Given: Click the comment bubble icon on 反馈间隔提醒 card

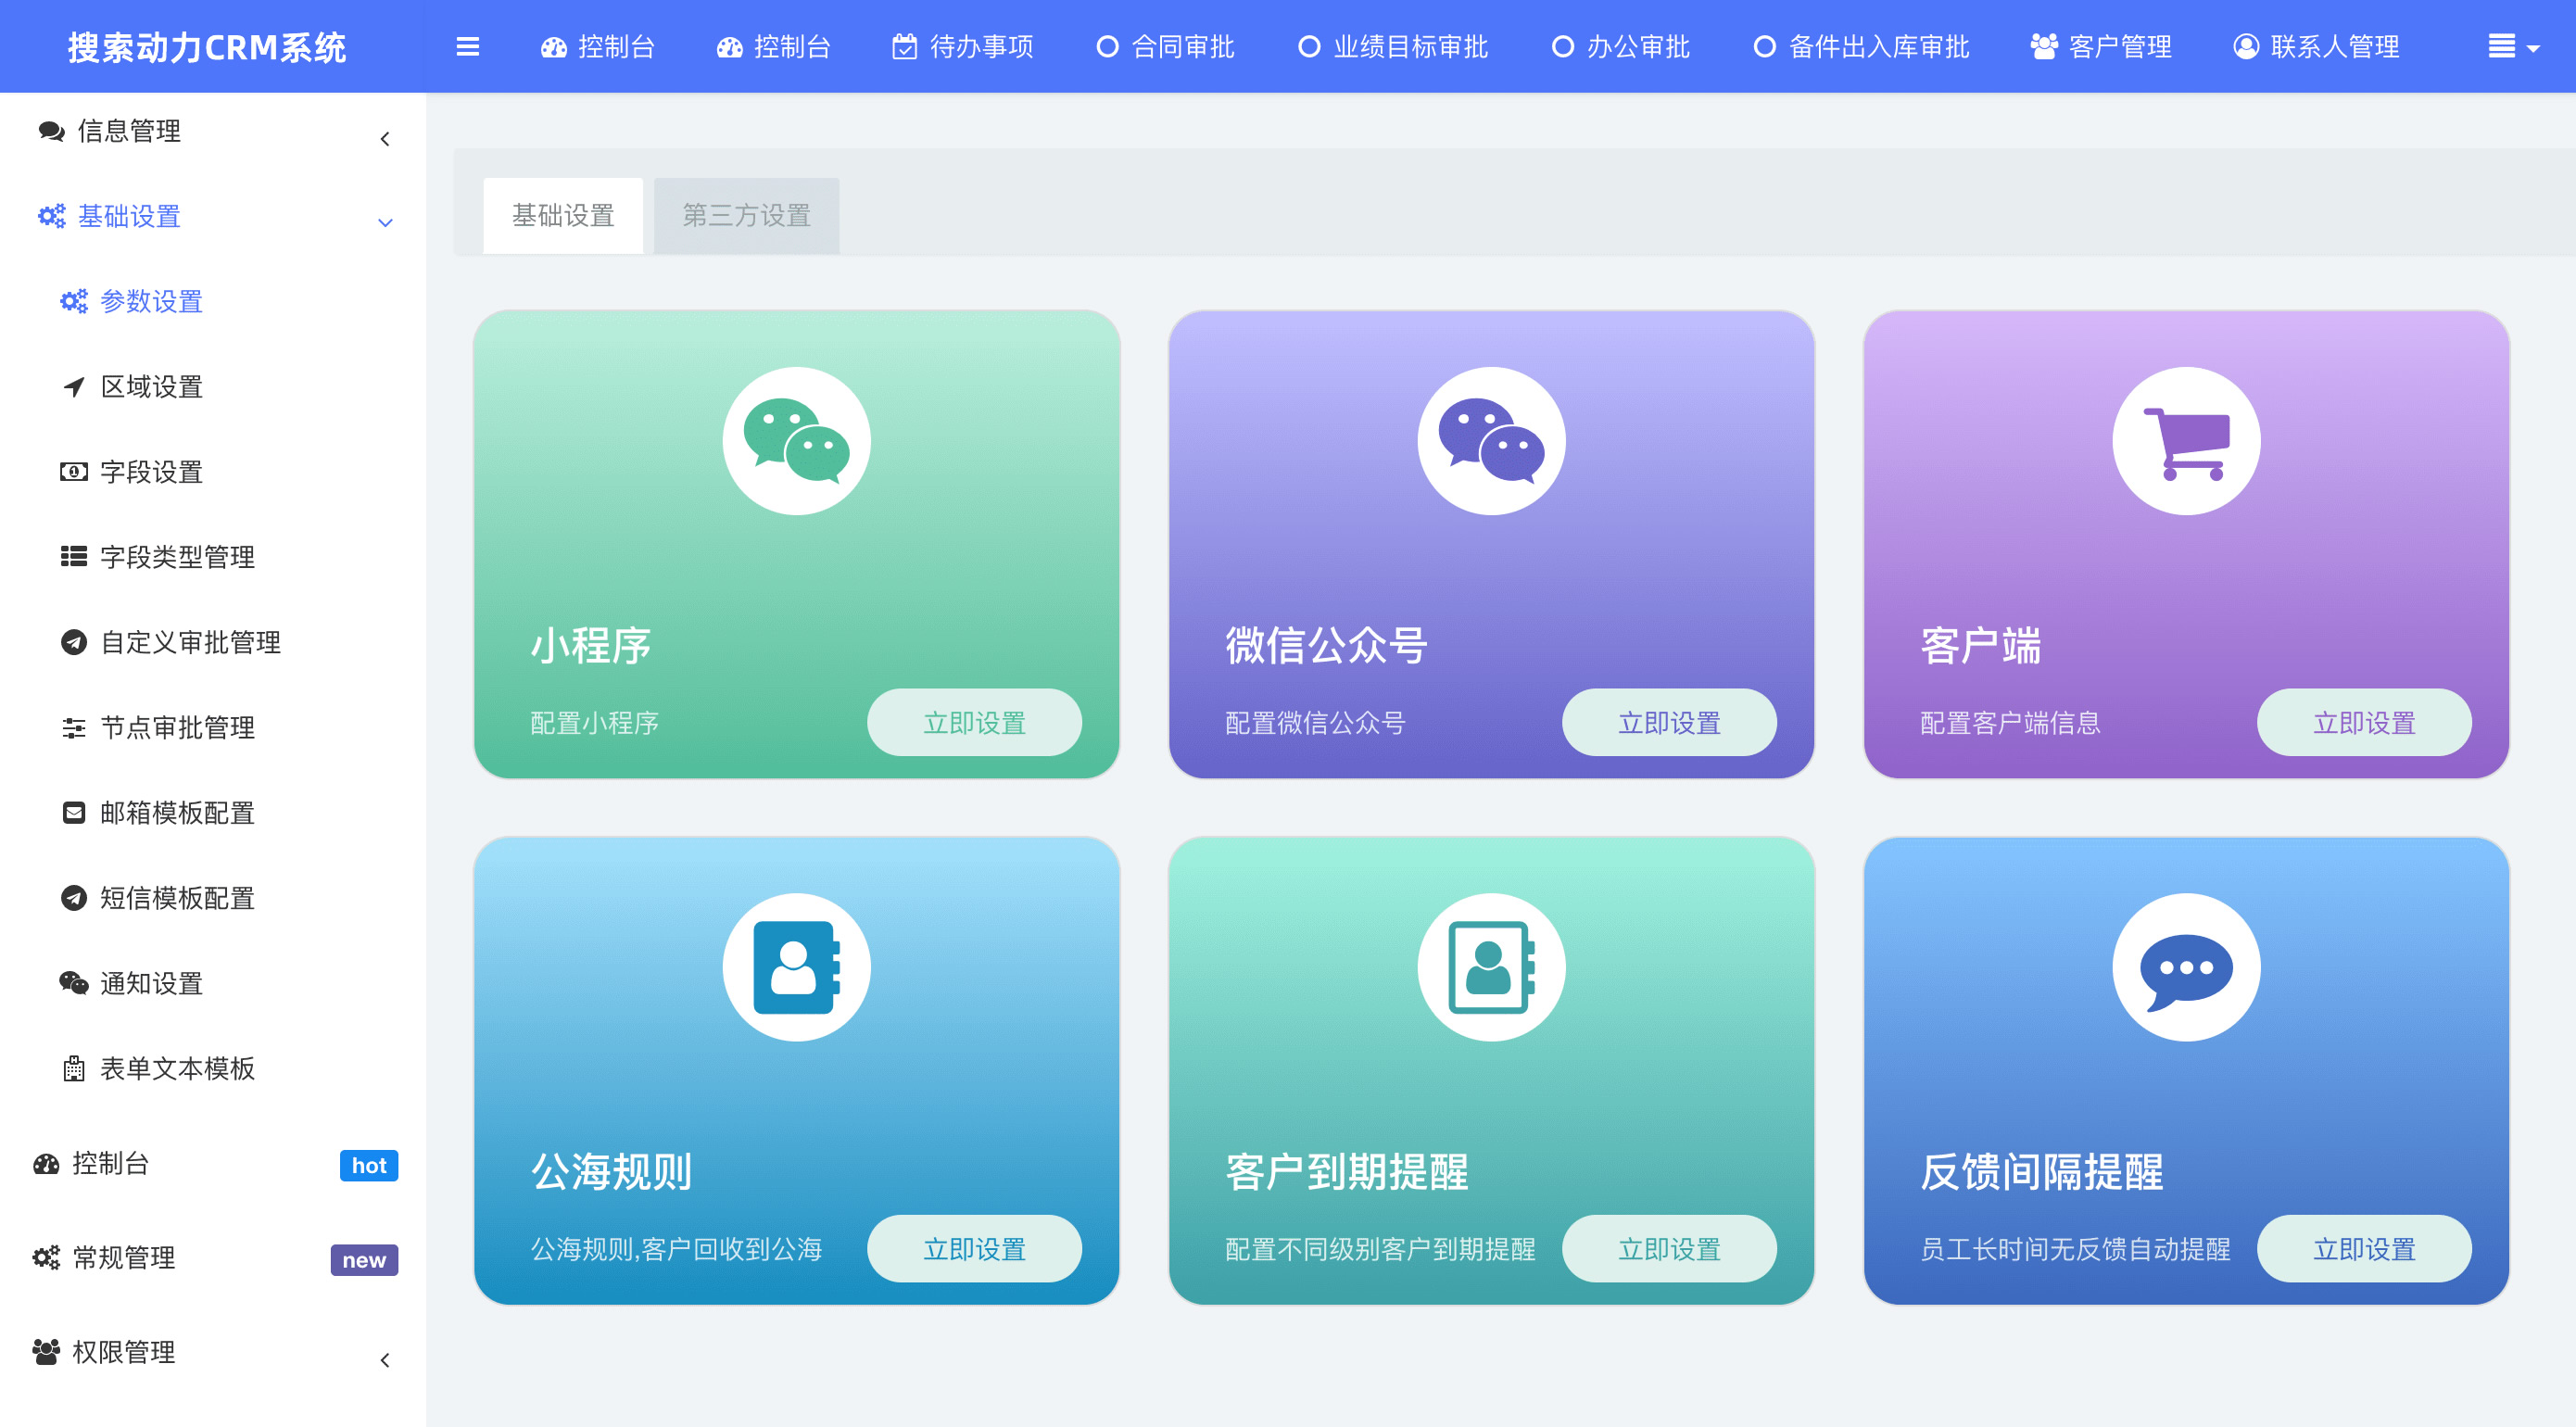Looking at the screenshot, I should 2187,972.
